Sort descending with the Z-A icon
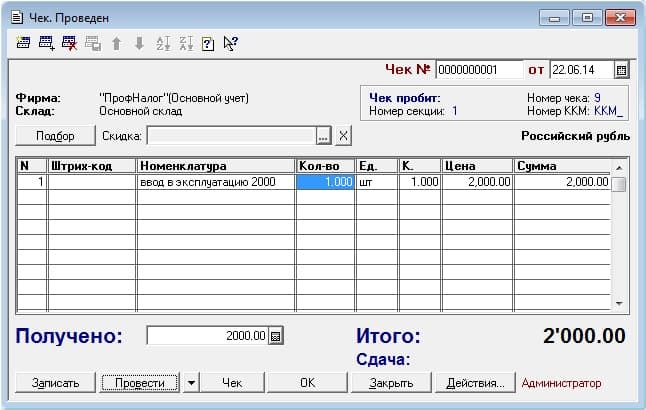This screenshot has width=646, height=410. tap(186, 43)
